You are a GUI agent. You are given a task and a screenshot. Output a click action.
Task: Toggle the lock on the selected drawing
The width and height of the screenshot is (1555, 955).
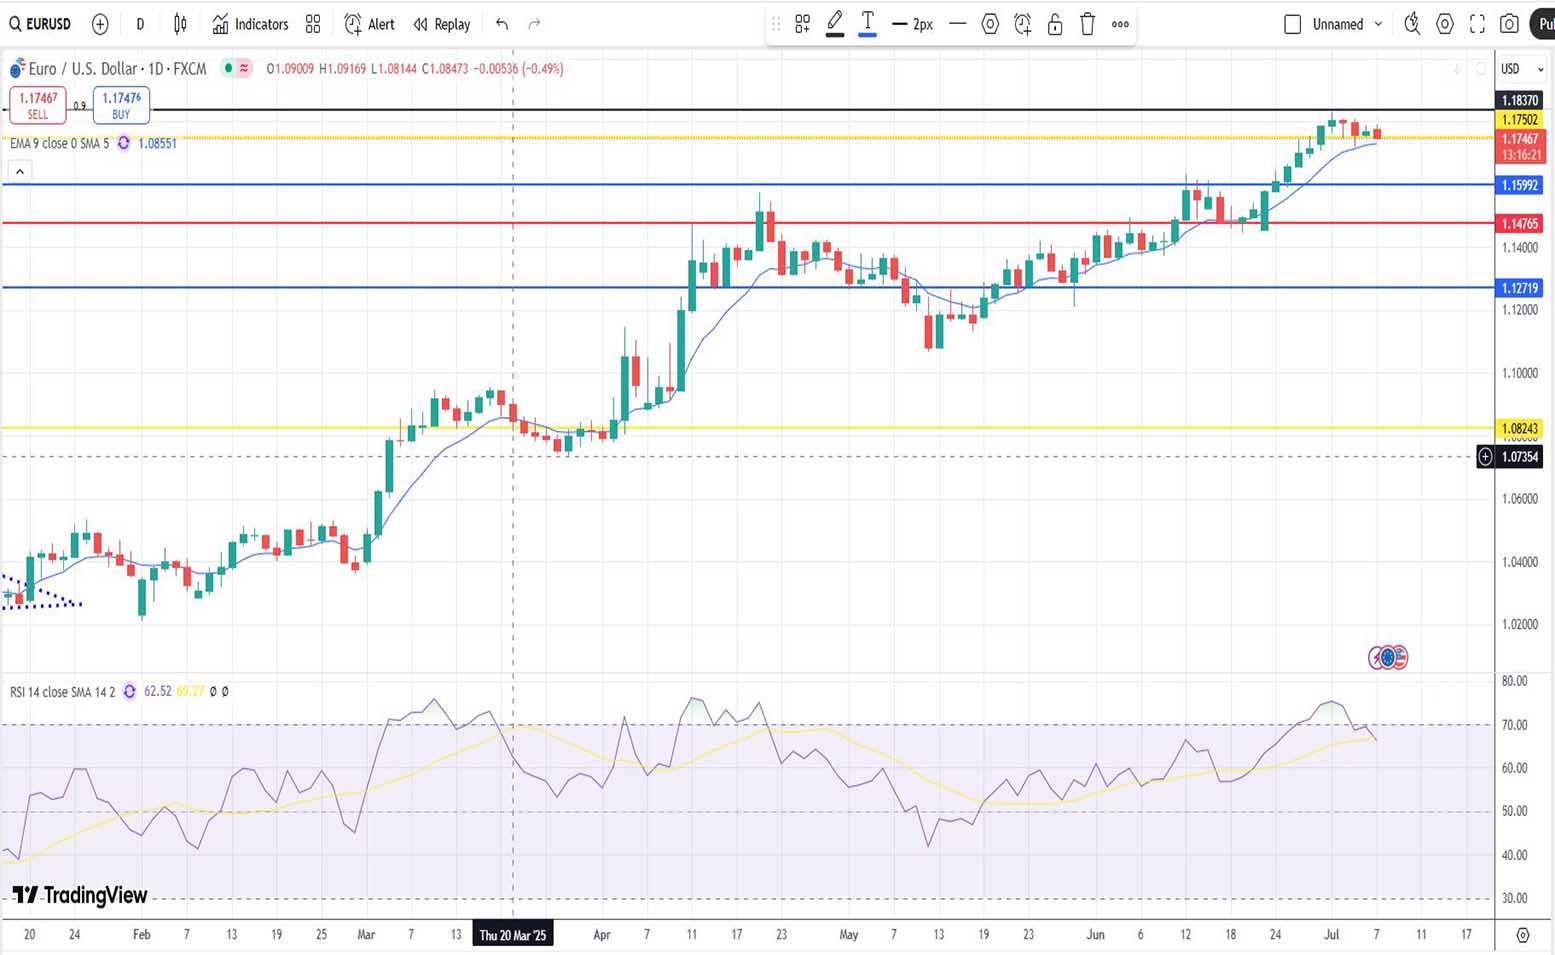click(1055, 24)
